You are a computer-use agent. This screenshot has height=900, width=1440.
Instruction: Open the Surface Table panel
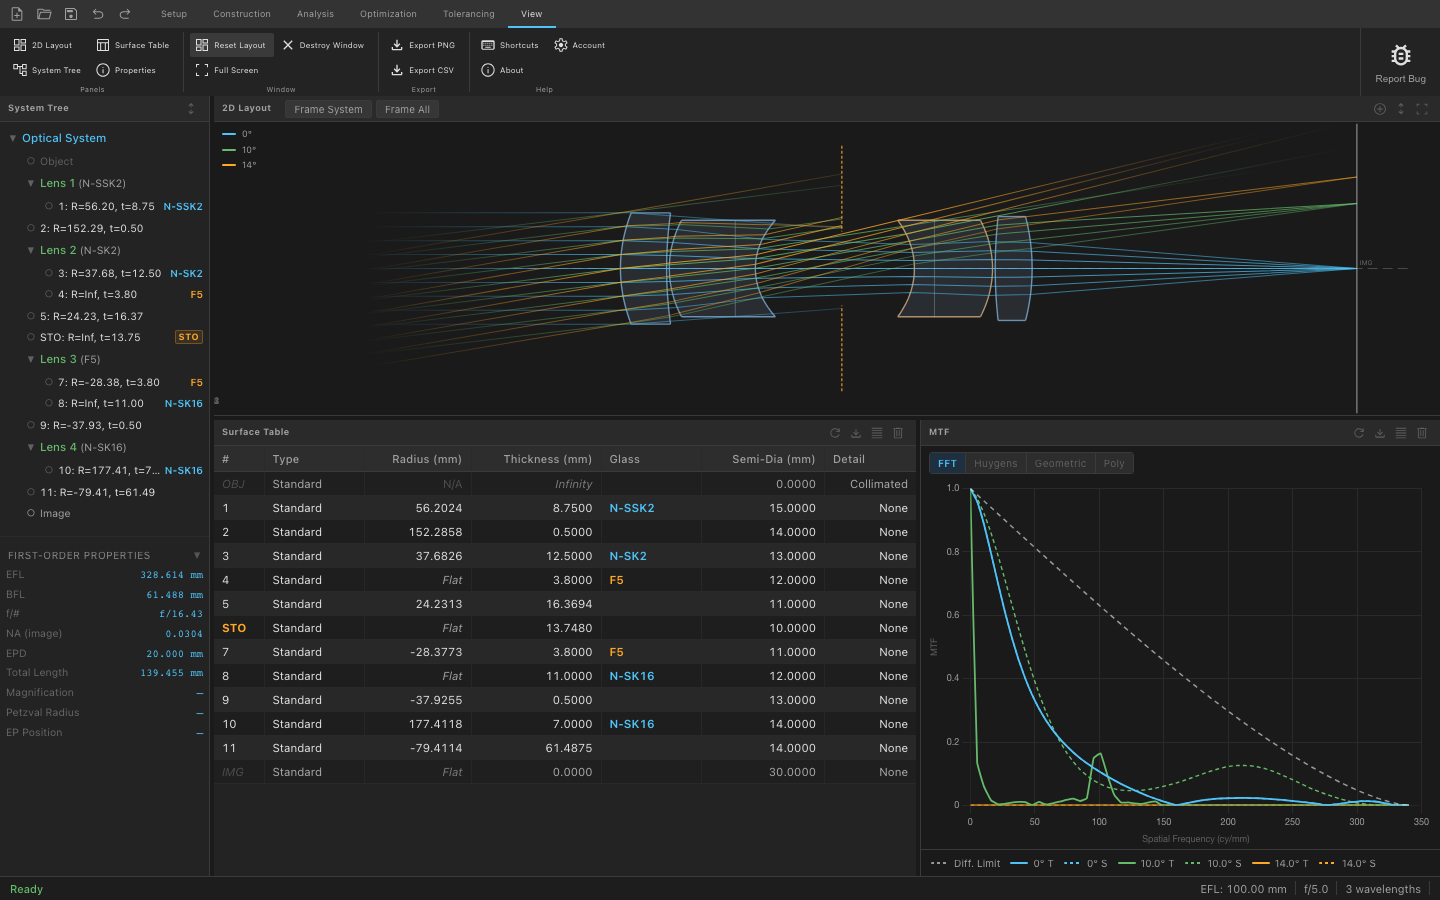point(132,45)
